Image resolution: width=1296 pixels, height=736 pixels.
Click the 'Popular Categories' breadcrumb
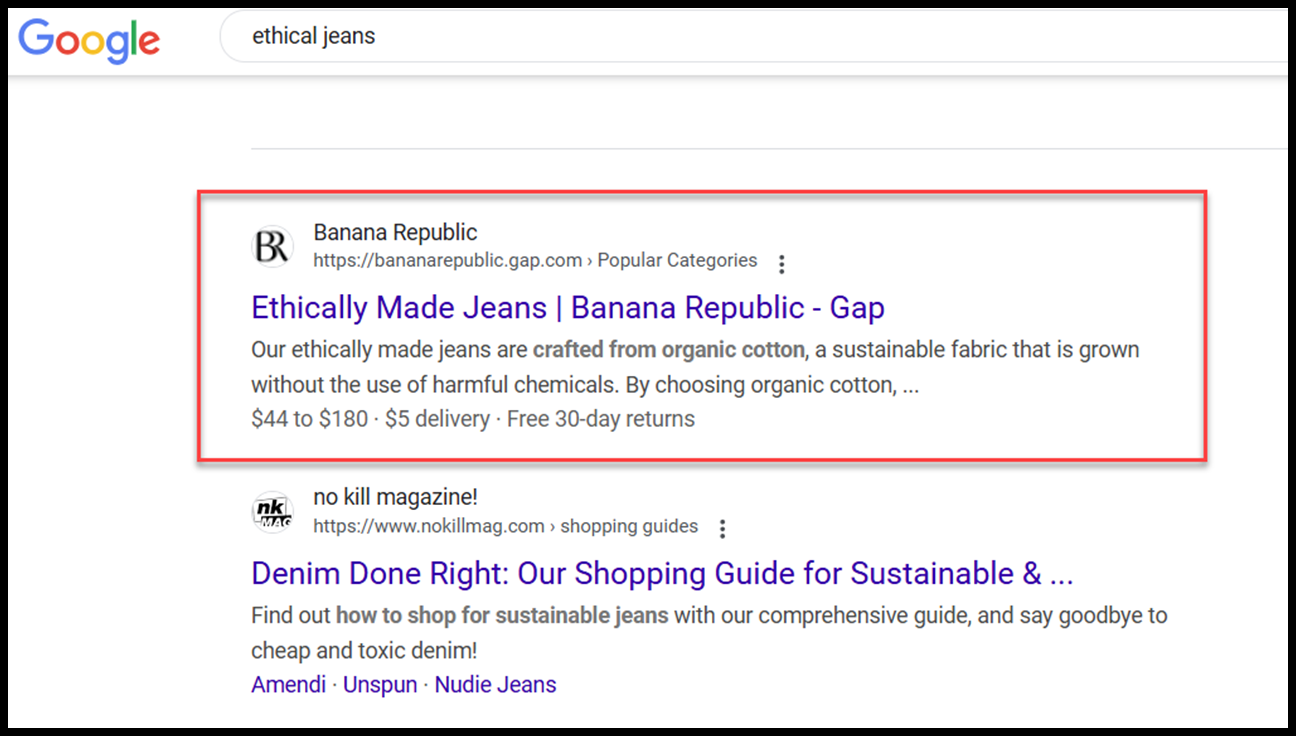677,261
